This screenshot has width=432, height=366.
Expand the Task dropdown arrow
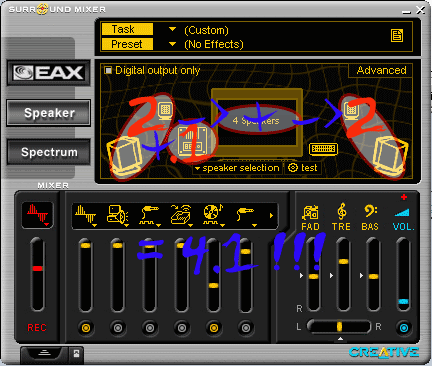pyautogui.click(x=172, y=29)
